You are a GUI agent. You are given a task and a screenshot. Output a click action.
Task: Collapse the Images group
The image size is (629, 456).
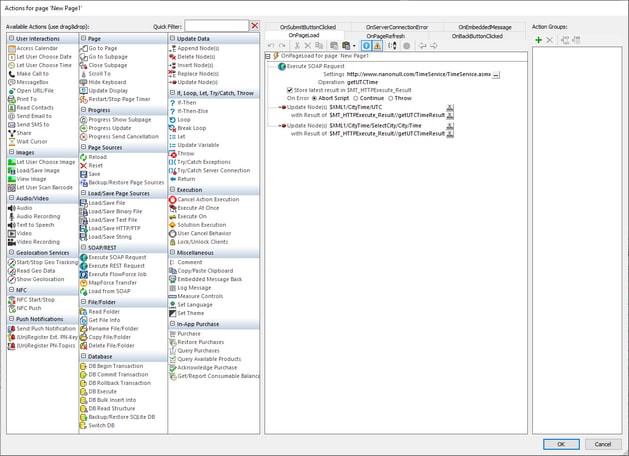coord(11,152)
